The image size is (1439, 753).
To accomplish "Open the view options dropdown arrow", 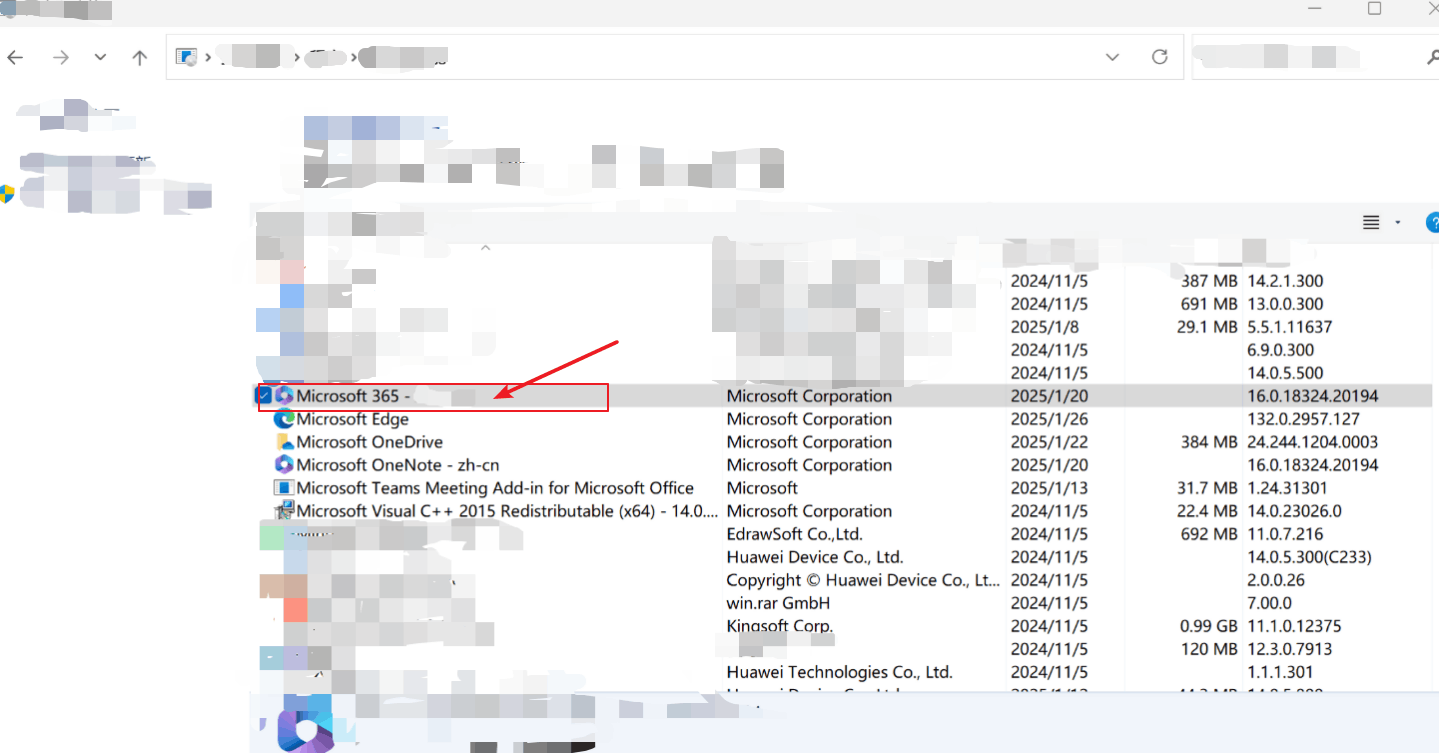I will coord(1398,222).
